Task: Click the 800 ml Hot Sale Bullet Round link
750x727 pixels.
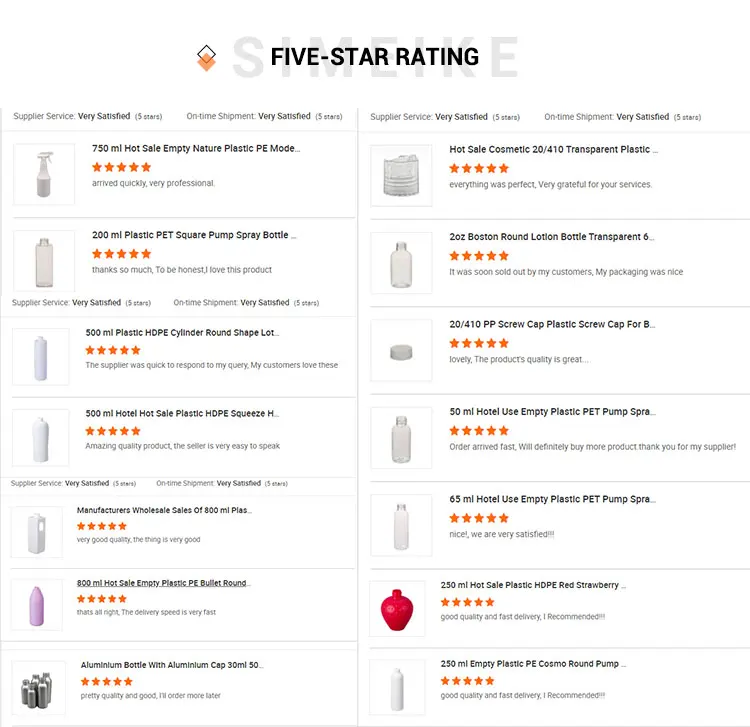Action: pyautogui.click(x=163, y=583)
